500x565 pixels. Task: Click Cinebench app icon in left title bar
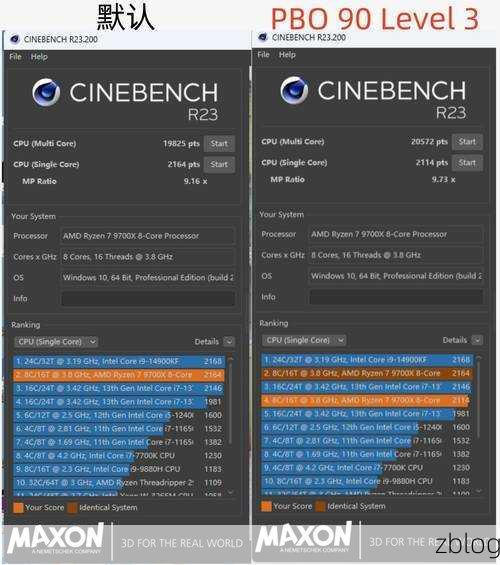tap(15, 39)
